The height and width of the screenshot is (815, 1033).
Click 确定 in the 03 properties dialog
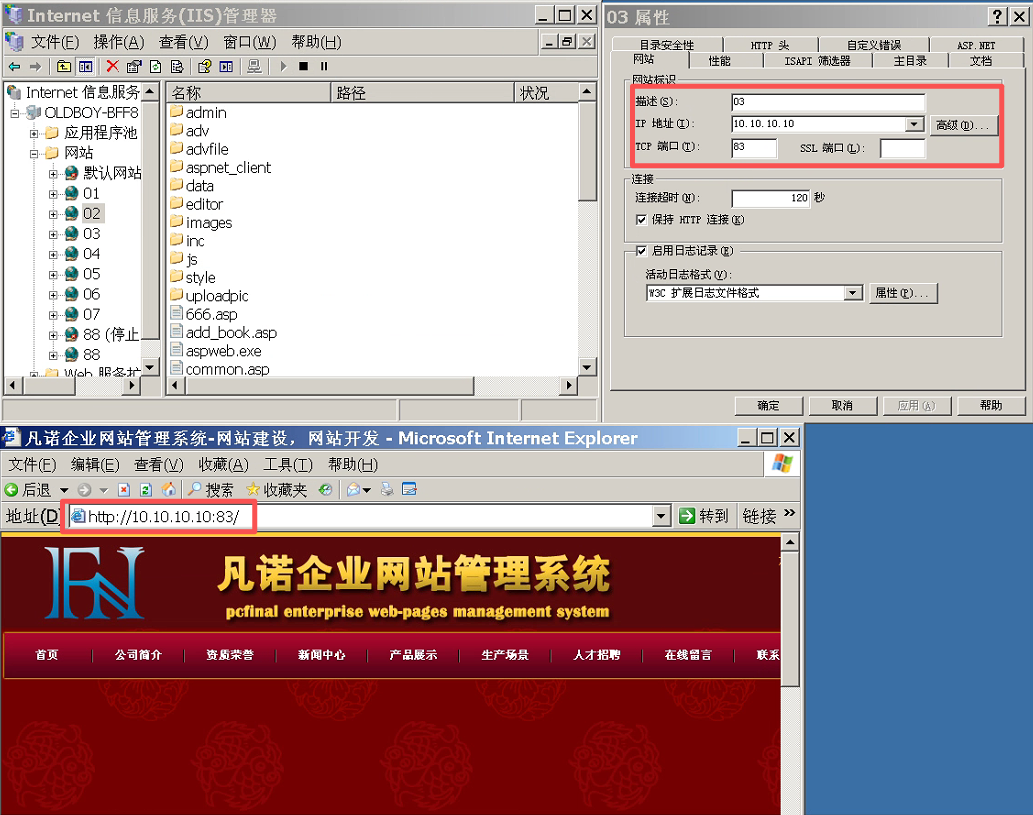[x=768, y=405]
